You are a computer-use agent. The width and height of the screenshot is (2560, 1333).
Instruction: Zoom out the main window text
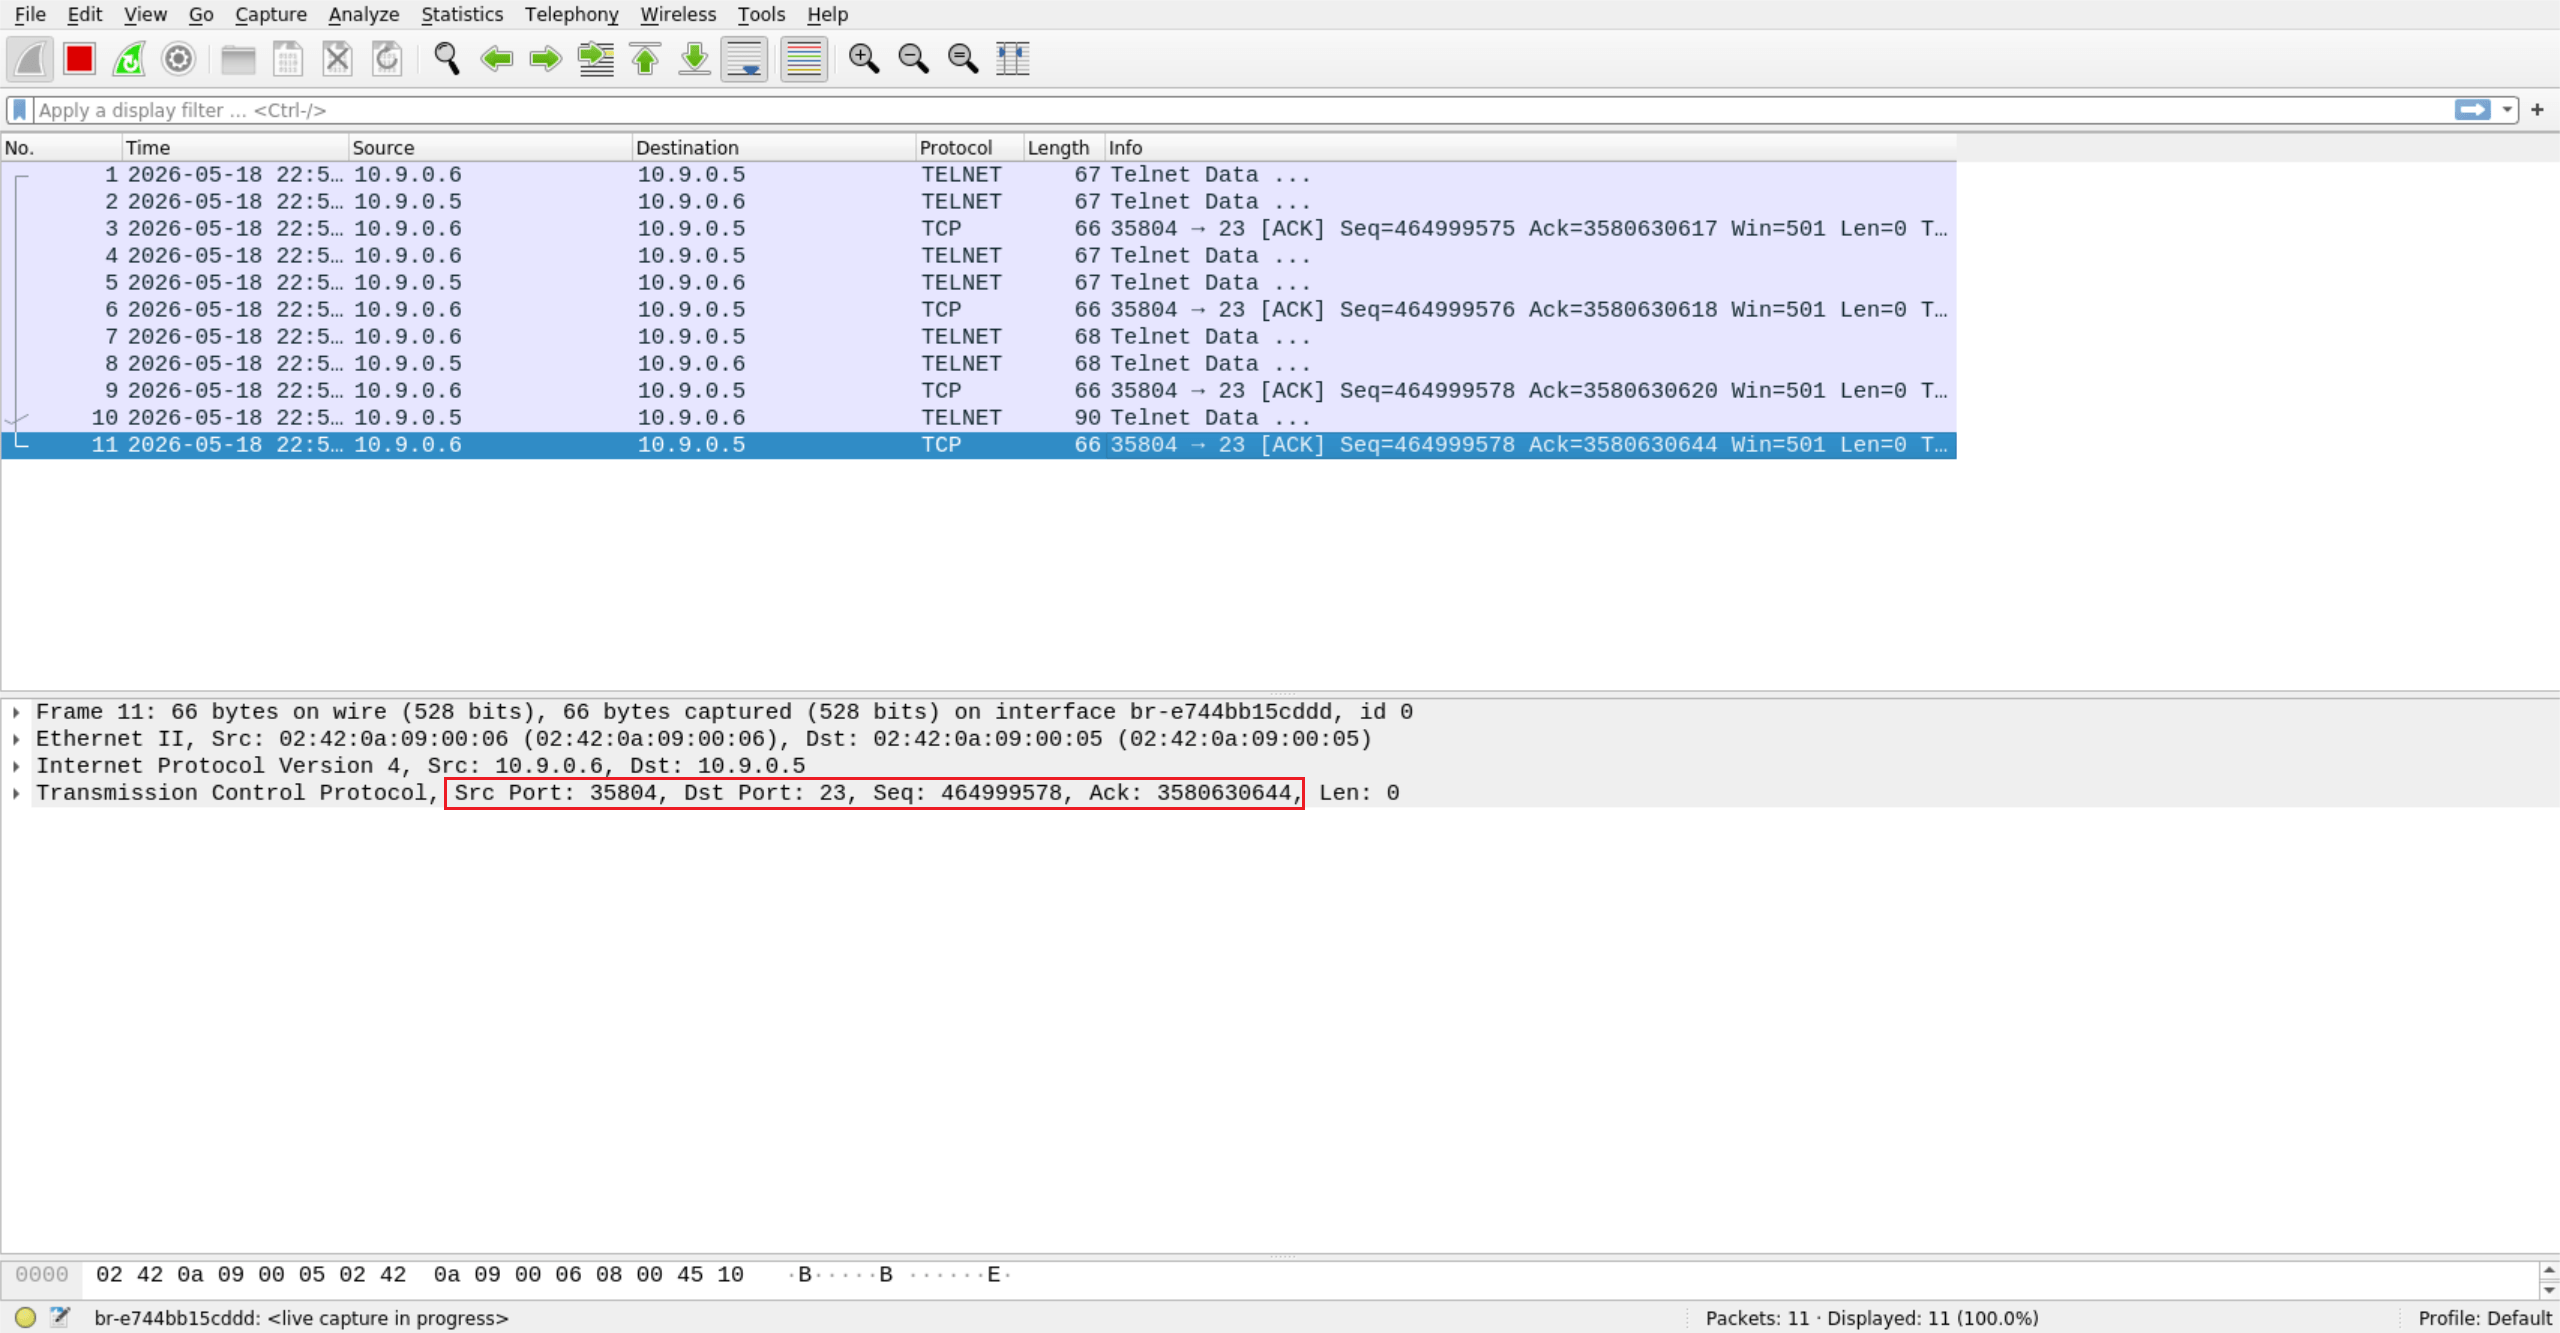click(913, 59)
